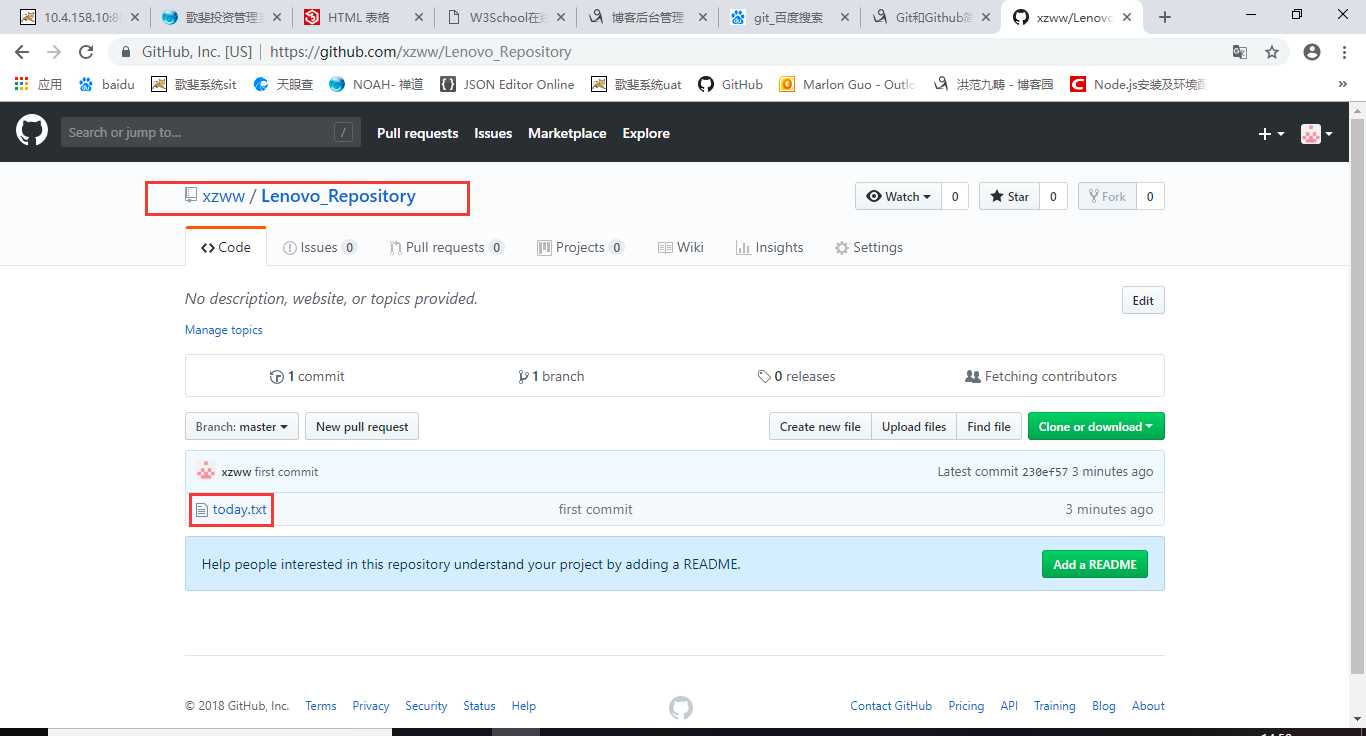Switch to the repository Issues tab
Viewport: 1366px width, 736px height.
[319, 247]
